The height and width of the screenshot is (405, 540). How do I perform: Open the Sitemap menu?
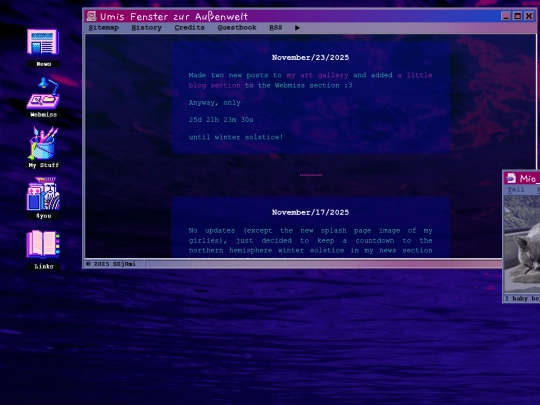[x=103, y=28]
